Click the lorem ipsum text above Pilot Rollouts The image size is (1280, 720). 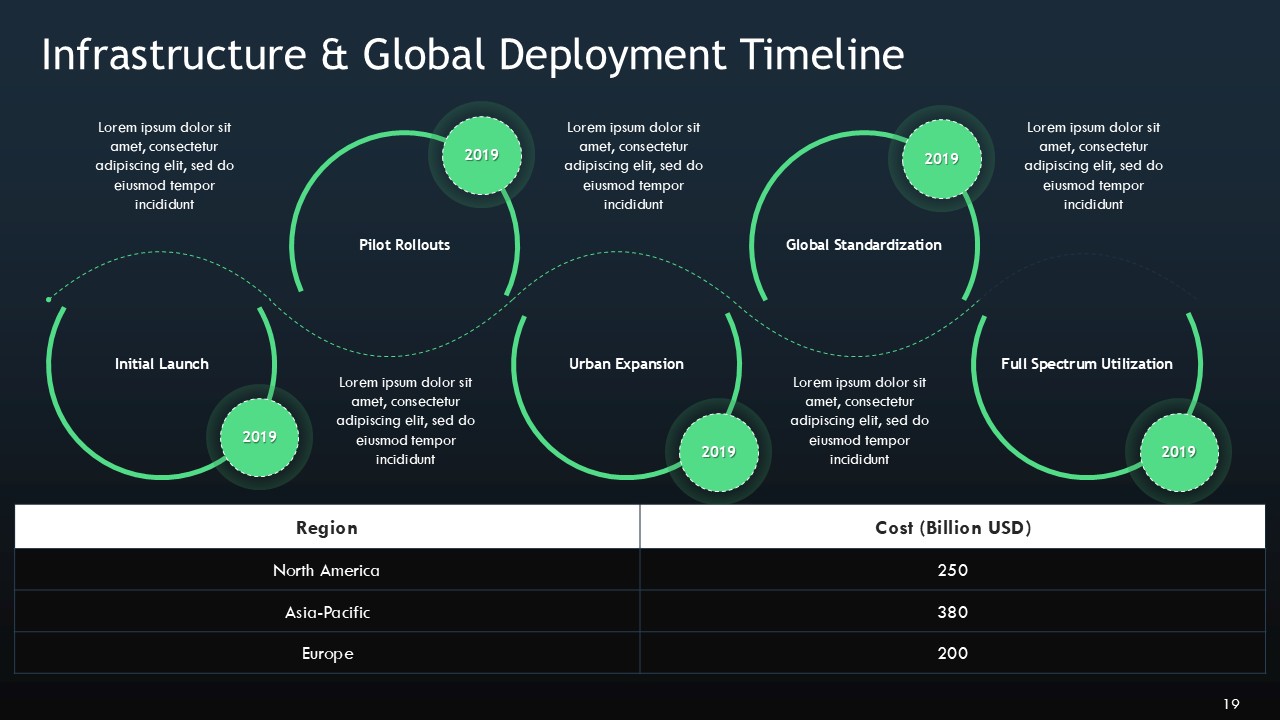165,165
